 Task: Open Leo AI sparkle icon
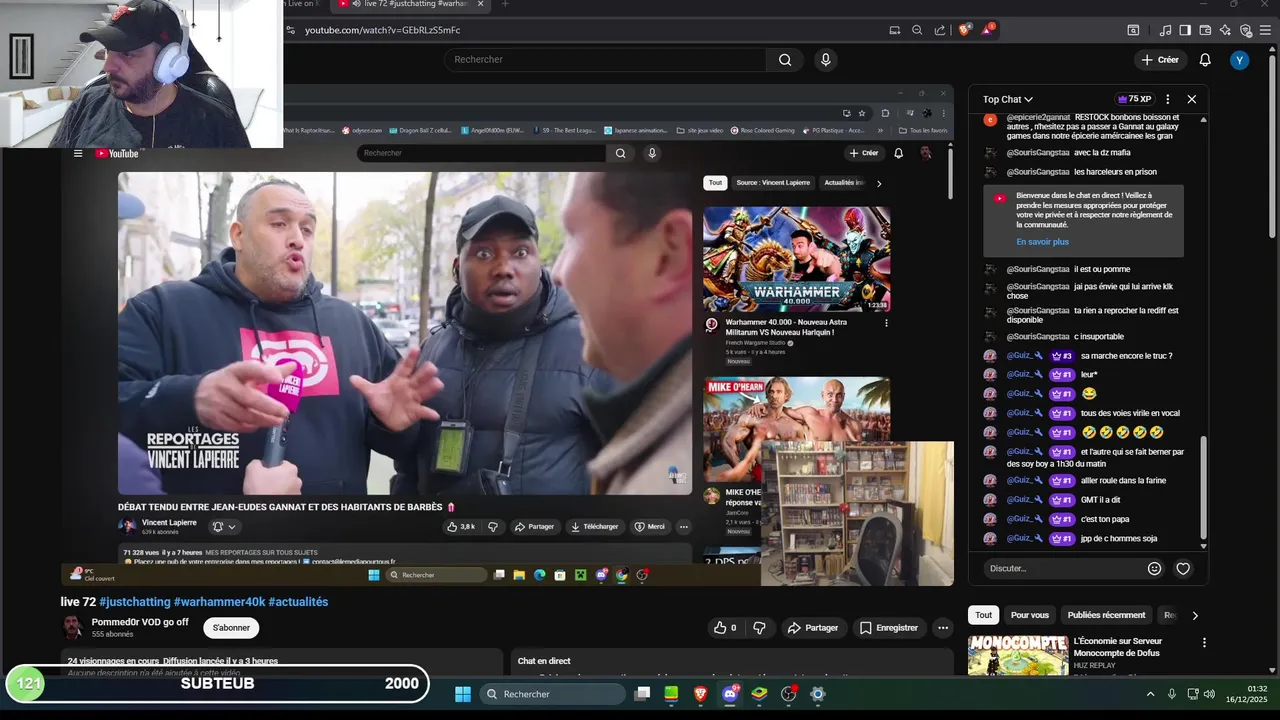pyautogui.click(x=1225, y=30)
